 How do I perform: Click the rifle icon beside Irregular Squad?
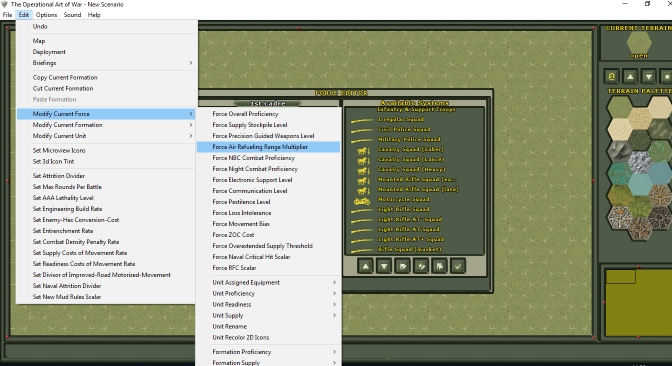tap(361, 120)
